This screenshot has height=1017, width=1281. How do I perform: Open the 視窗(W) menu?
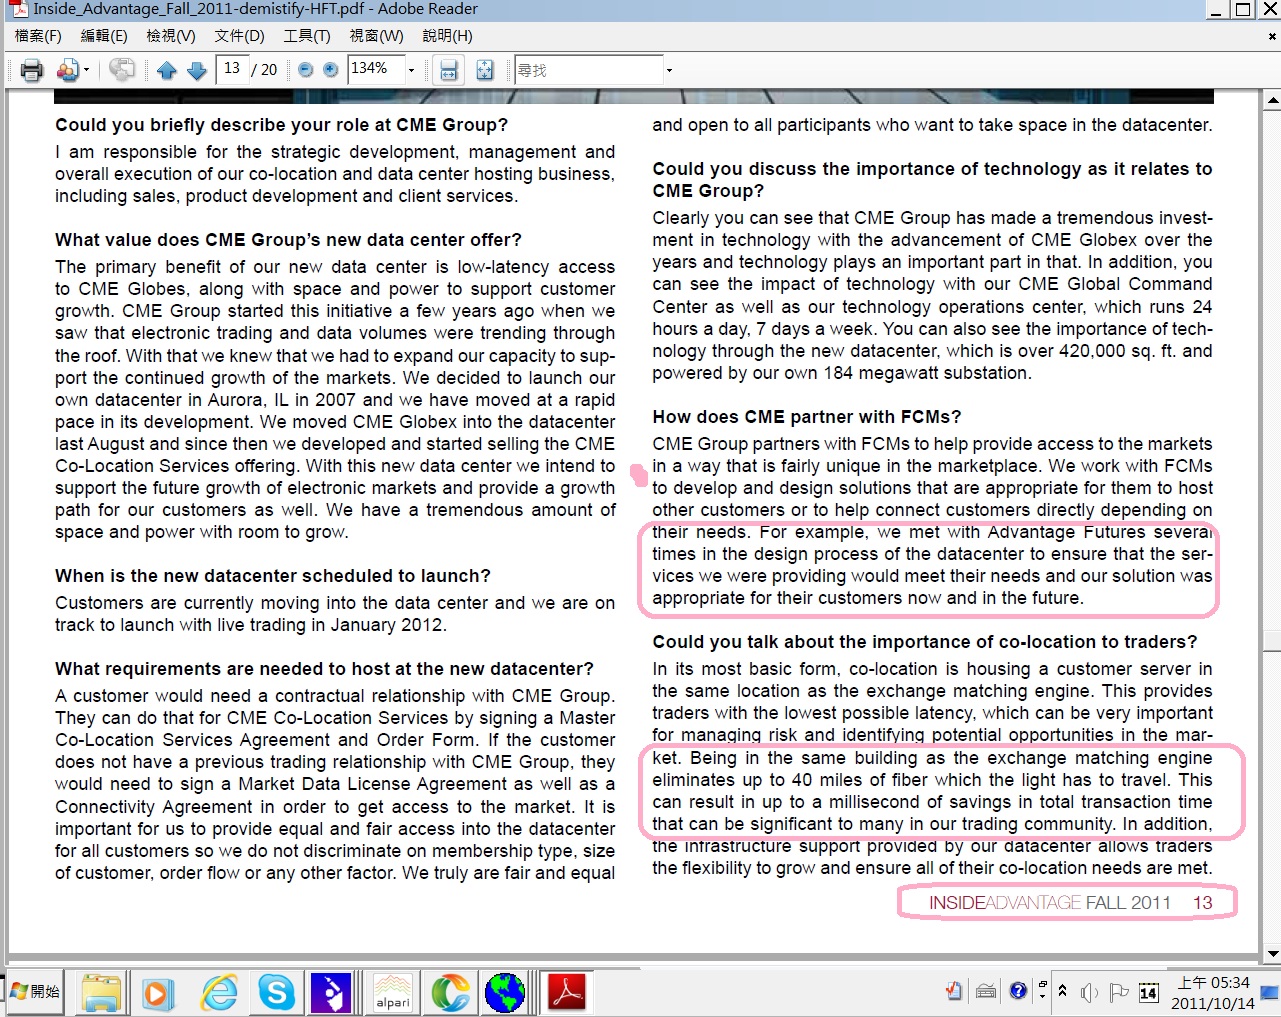376,36
